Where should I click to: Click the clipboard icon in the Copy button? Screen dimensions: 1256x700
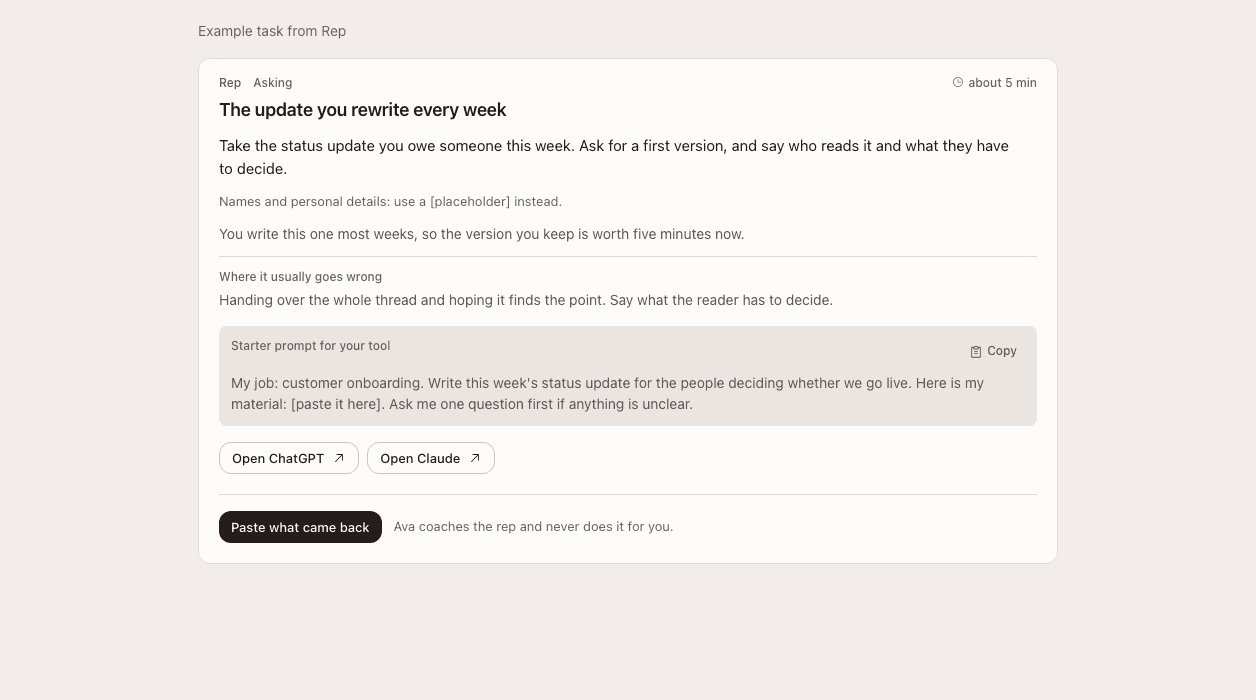pyautogui.click(x=976, y=352)
